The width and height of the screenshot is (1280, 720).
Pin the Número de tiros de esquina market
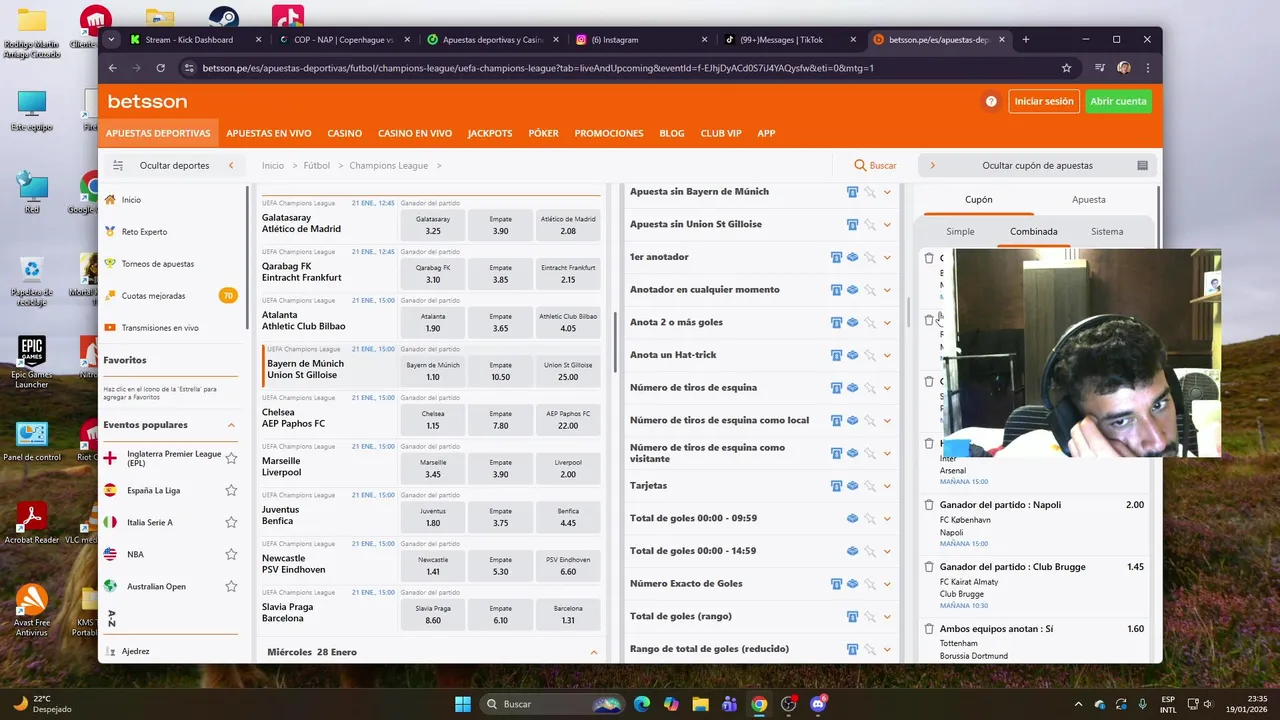click(870, 388)
